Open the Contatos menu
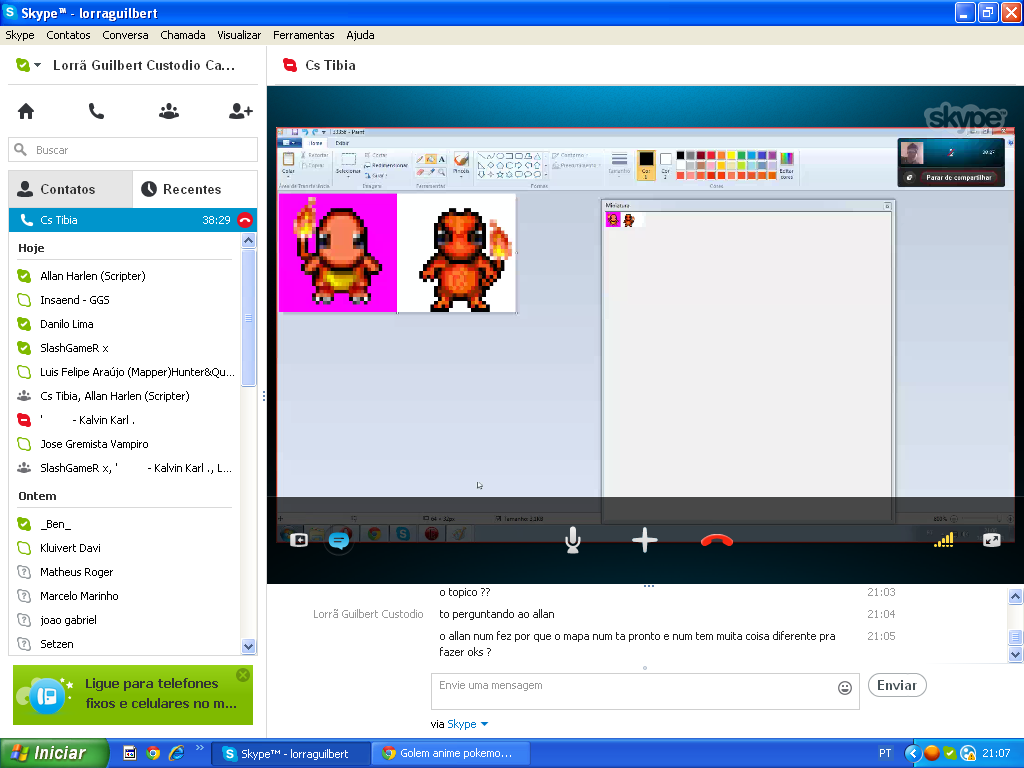This screenshot has height=768, width=1024. click(68, 35)
